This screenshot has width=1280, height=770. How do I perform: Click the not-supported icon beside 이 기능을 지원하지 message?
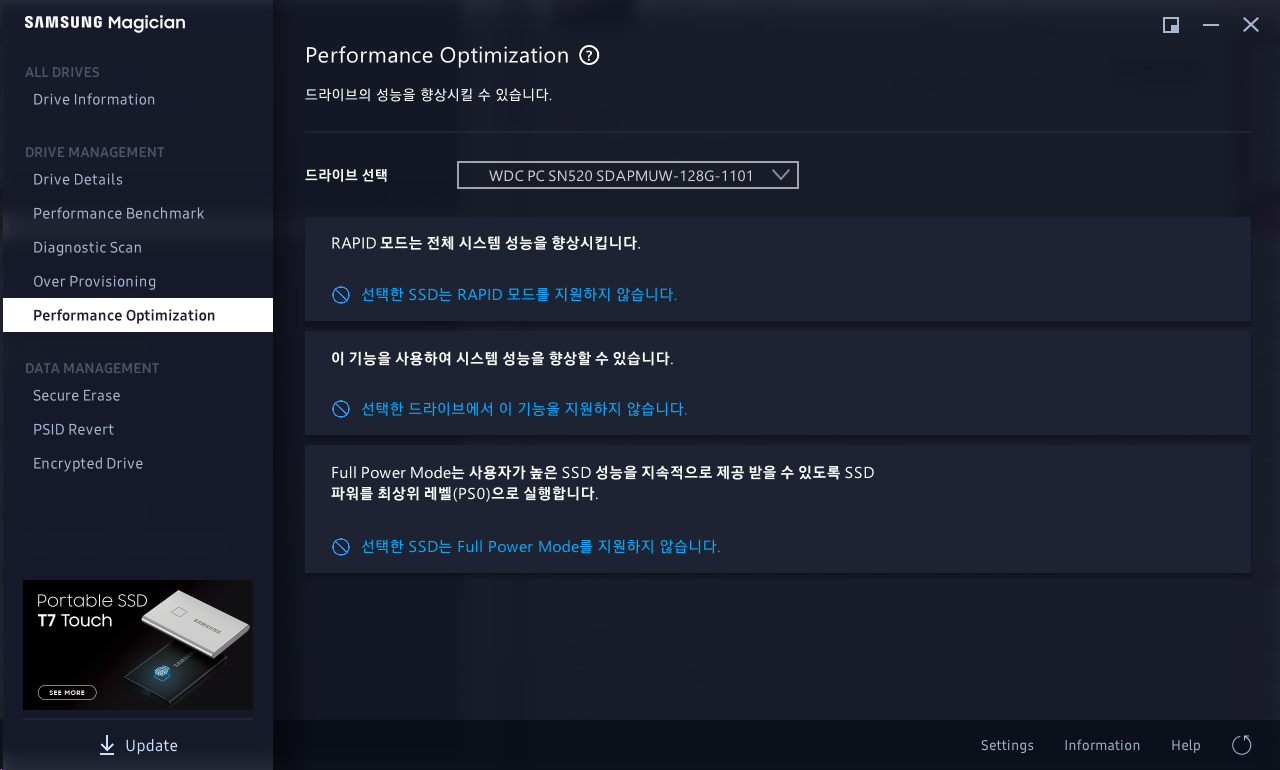[x=341, y=409]
